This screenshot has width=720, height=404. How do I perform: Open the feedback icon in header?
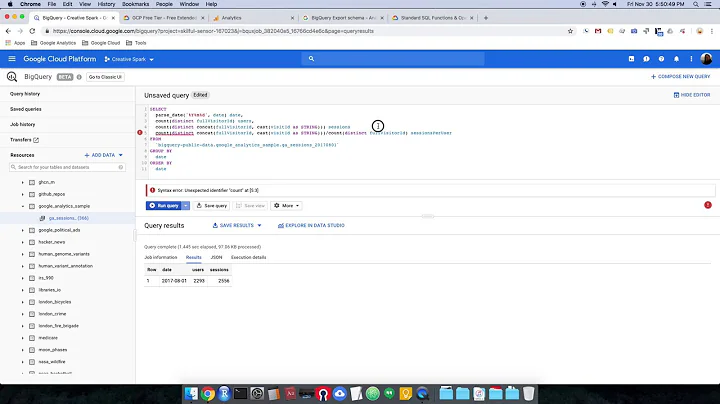click(646, 59)
